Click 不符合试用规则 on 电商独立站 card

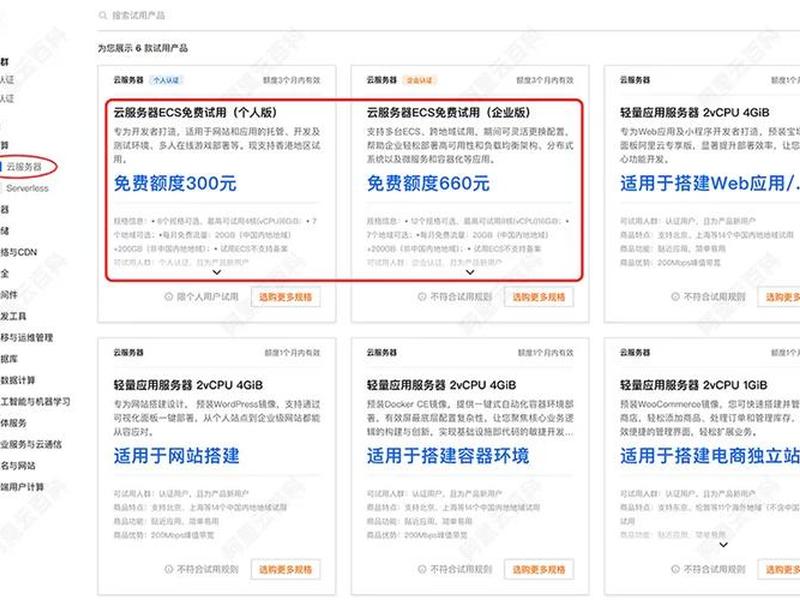pyautogui.click(x=714, y=569)
